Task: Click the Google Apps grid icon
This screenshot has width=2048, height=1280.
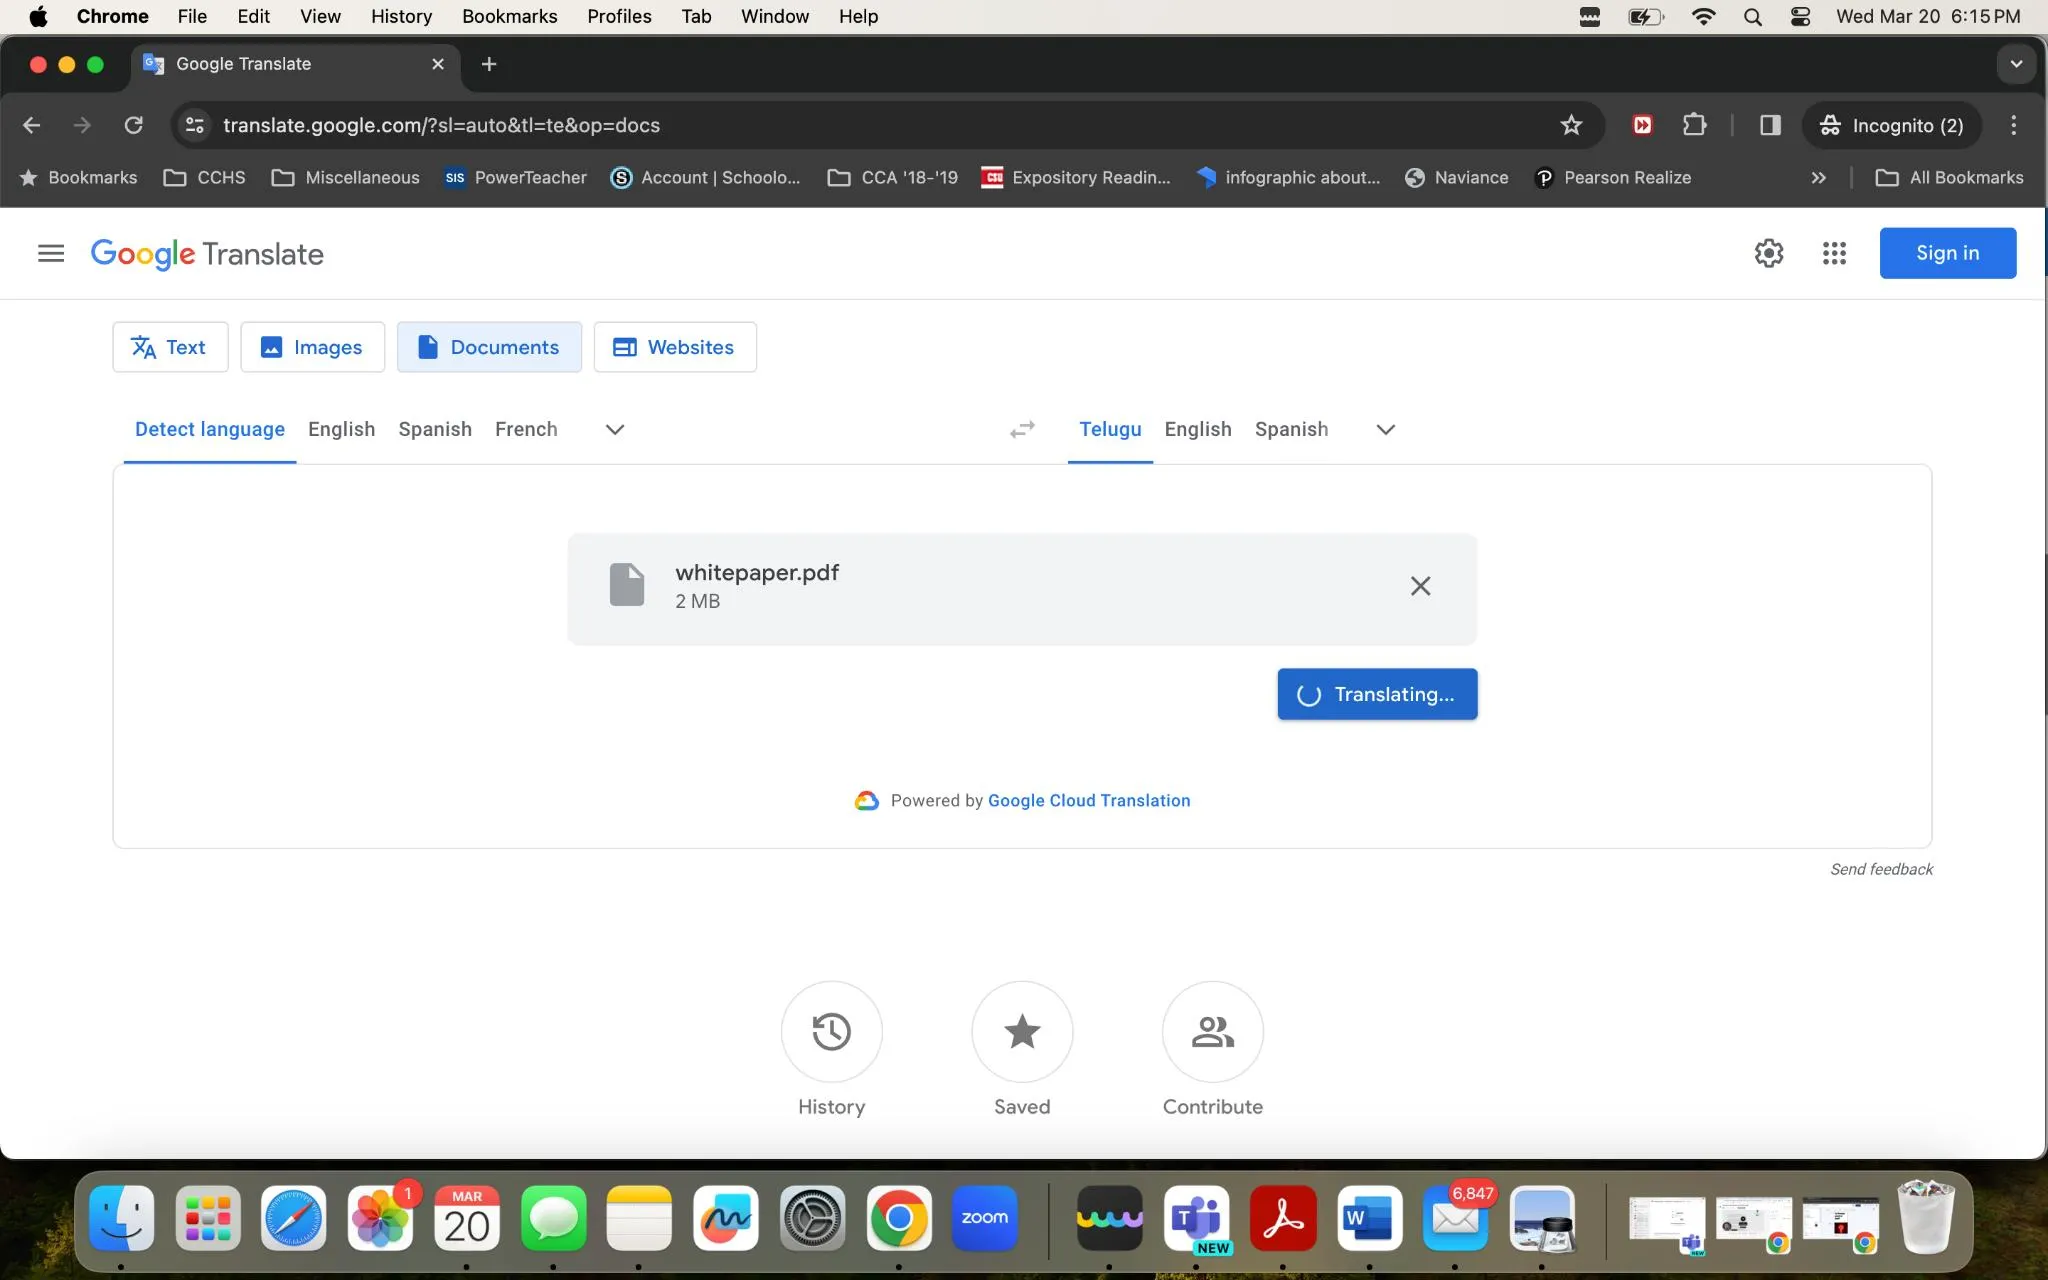Action: pos(1834,254)
